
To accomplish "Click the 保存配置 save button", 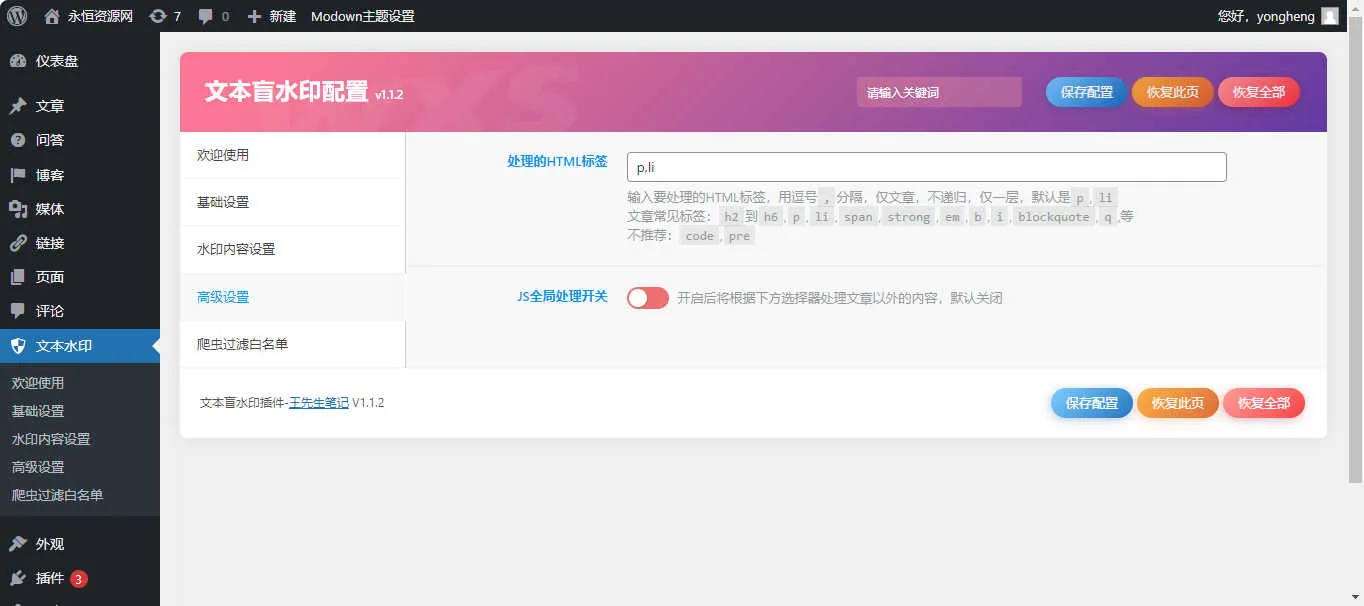I will tap(1085, 90).
